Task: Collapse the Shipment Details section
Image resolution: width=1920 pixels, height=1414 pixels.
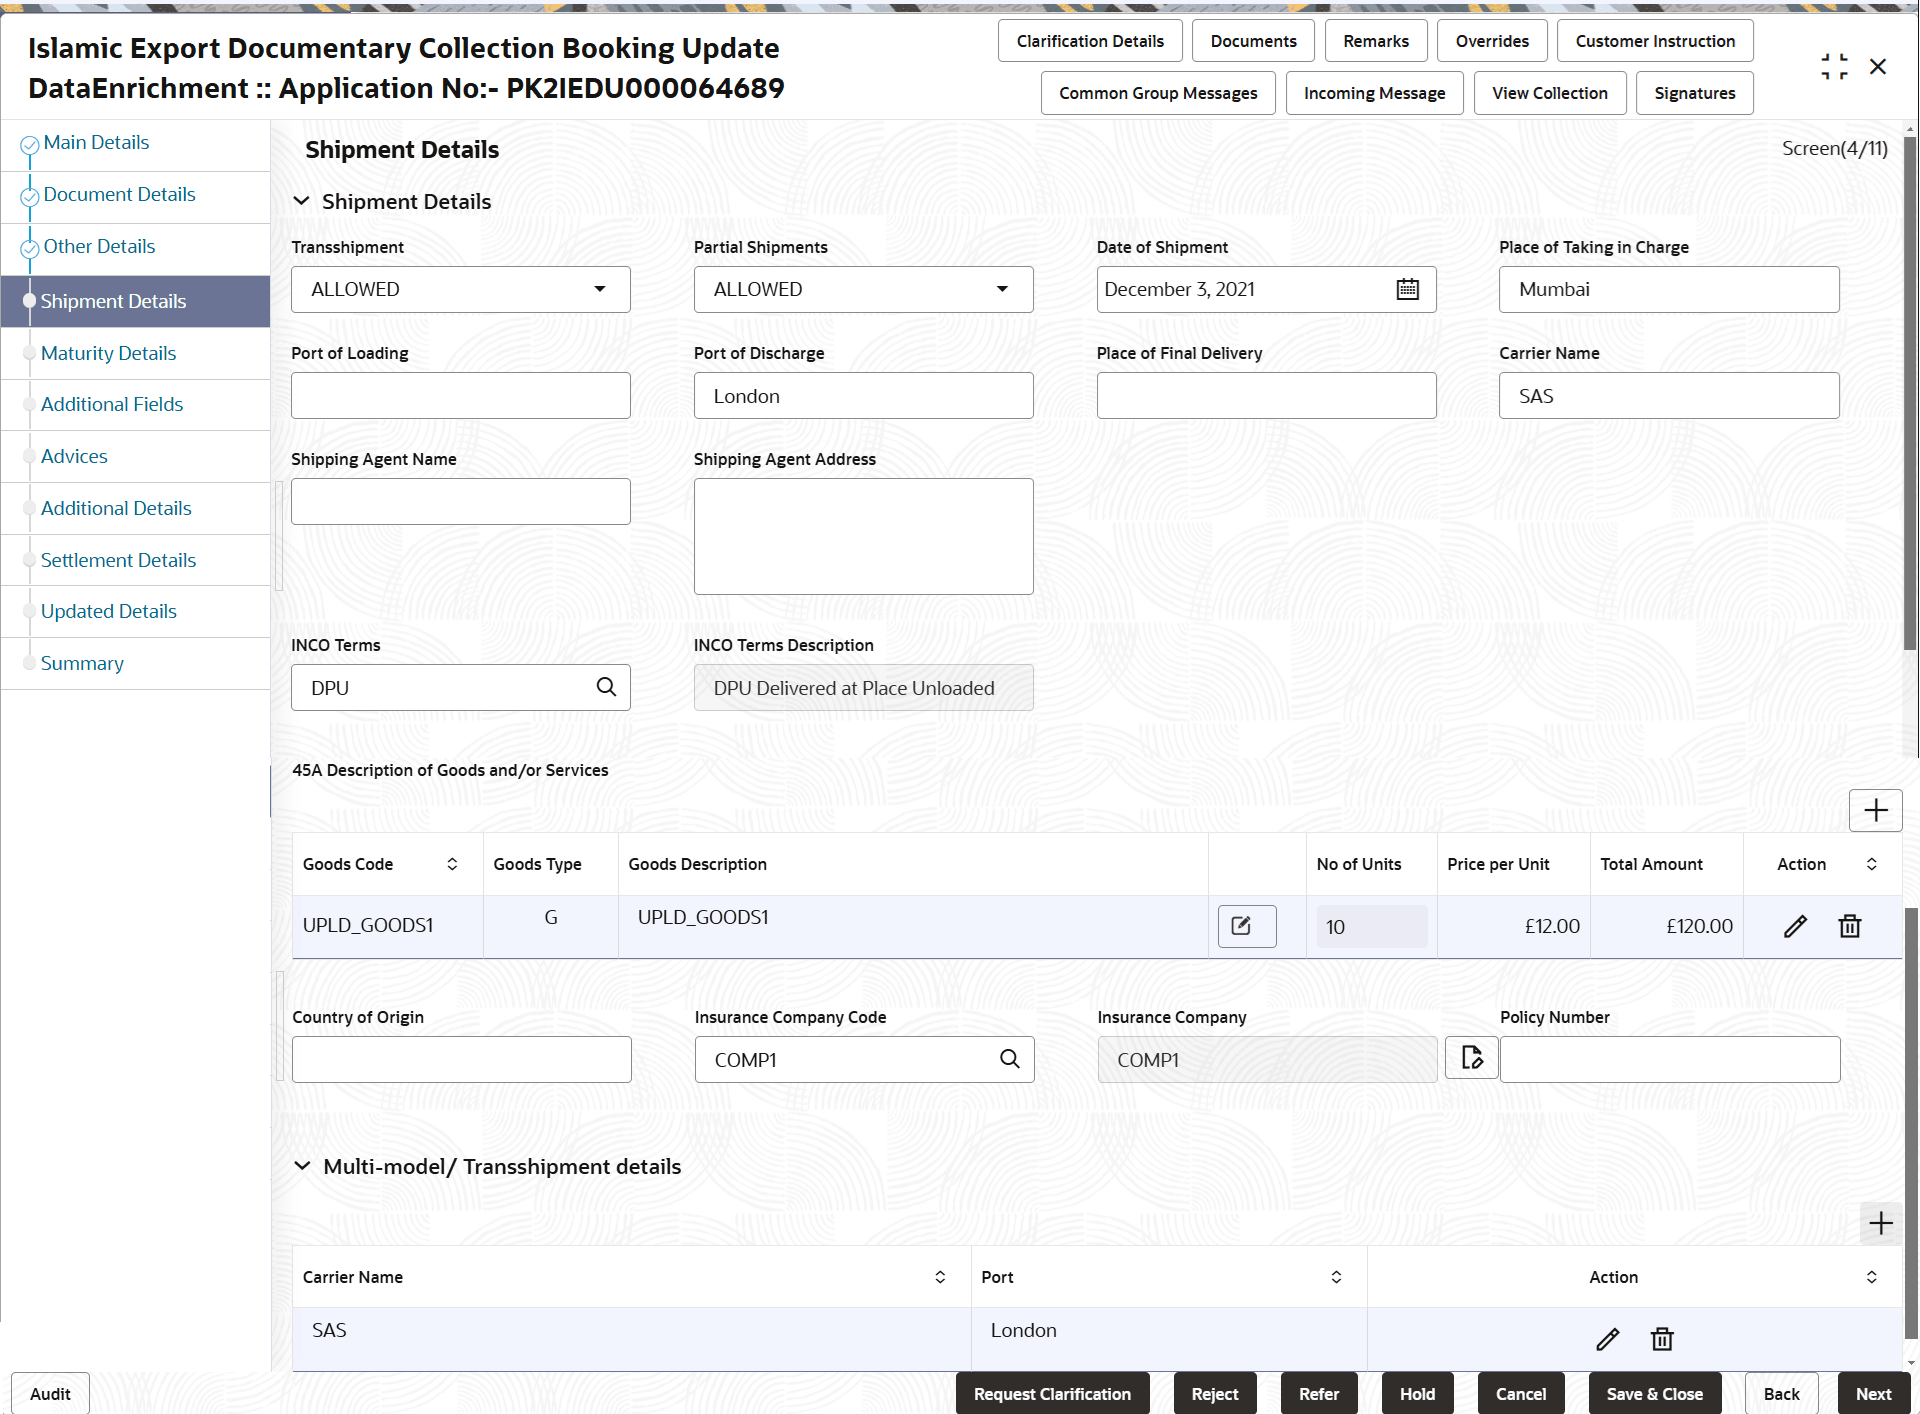Action: (302, 200)
